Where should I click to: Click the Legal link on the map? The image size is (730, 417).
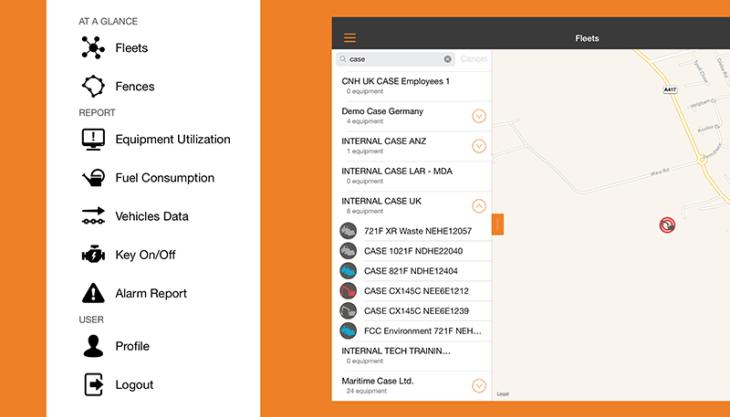(x=503, y=394)
